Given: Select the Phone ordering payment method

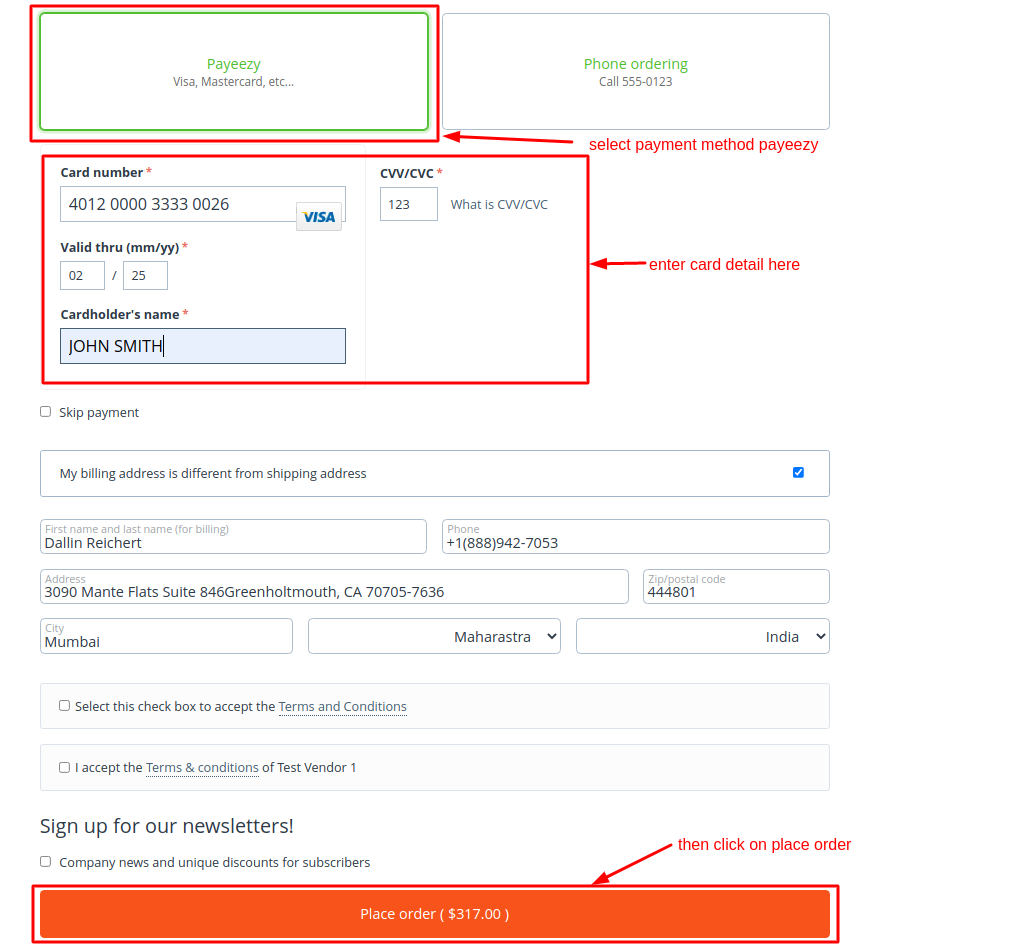Looking at the screenshot, I should (x=636, y=72).
